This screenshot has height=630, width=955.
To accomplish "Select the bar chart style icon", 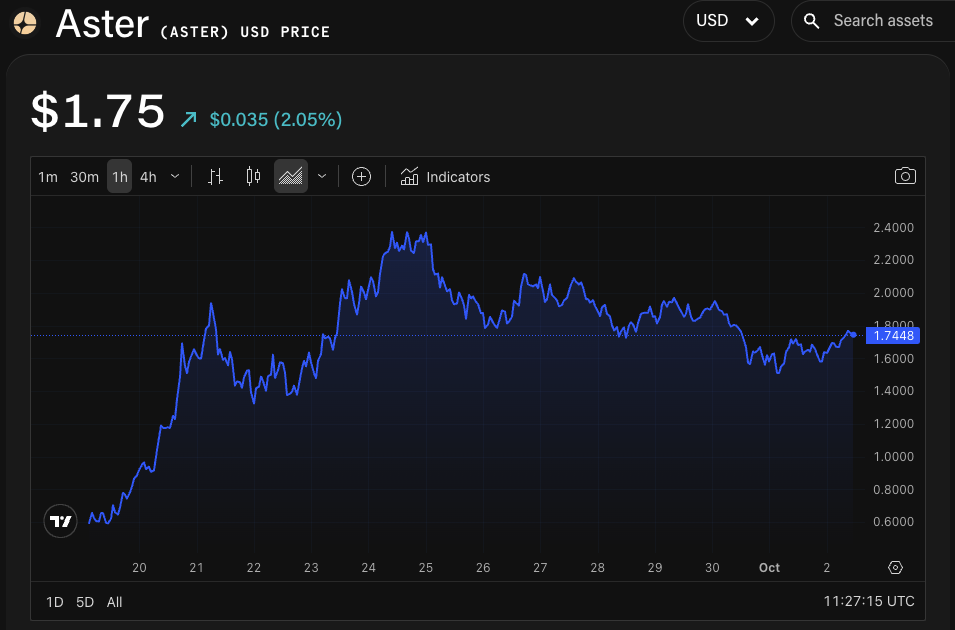I will coord(214,175).
